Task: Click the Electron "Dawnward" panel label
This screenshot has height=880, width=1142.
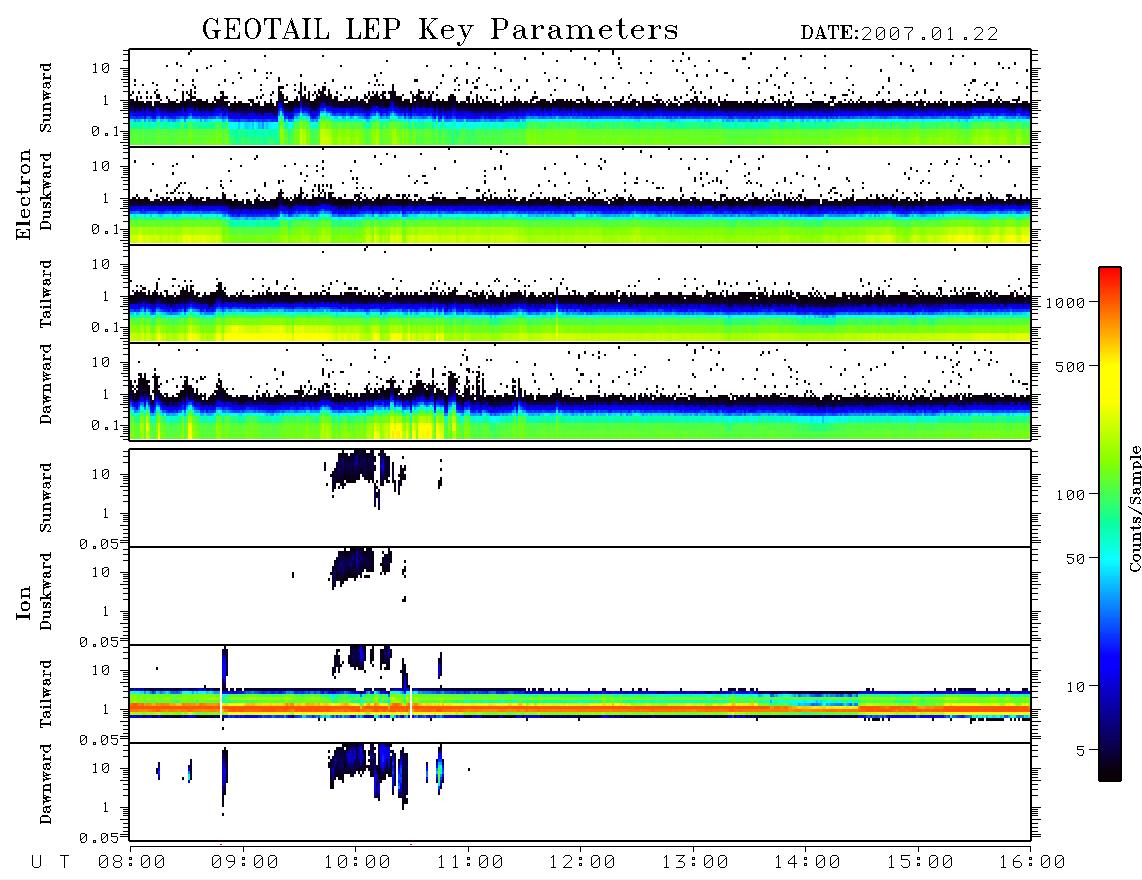Action: (46, 384)
